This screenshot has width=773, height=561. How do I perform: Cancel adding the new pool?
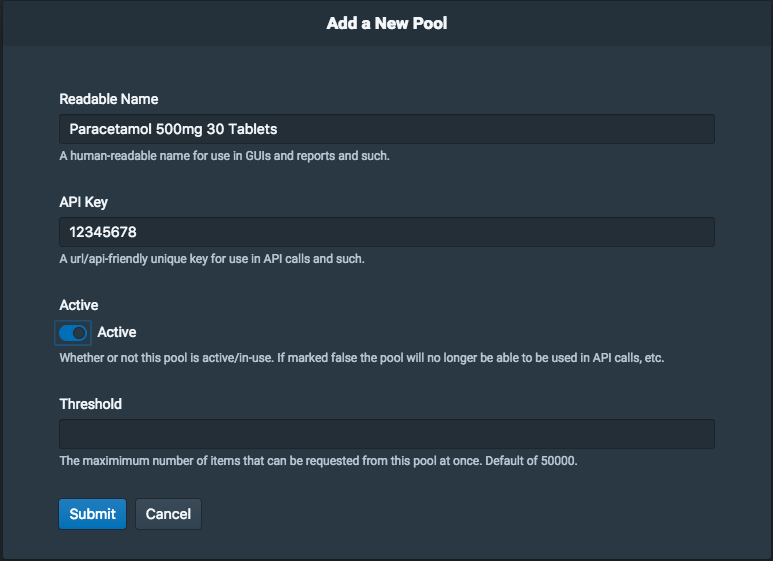(x=168, y=514)
